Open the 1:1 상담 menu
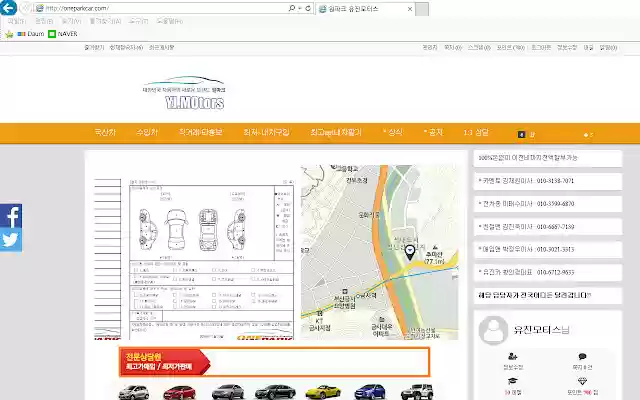This screenshot has height=400, width=640. pos(476,132)
